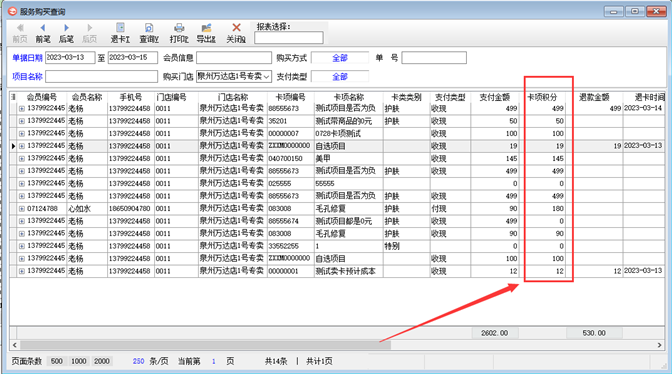Click the start date field 2023-03-13
The width and height of the screenshot is (672, 374).
[70, 57]
